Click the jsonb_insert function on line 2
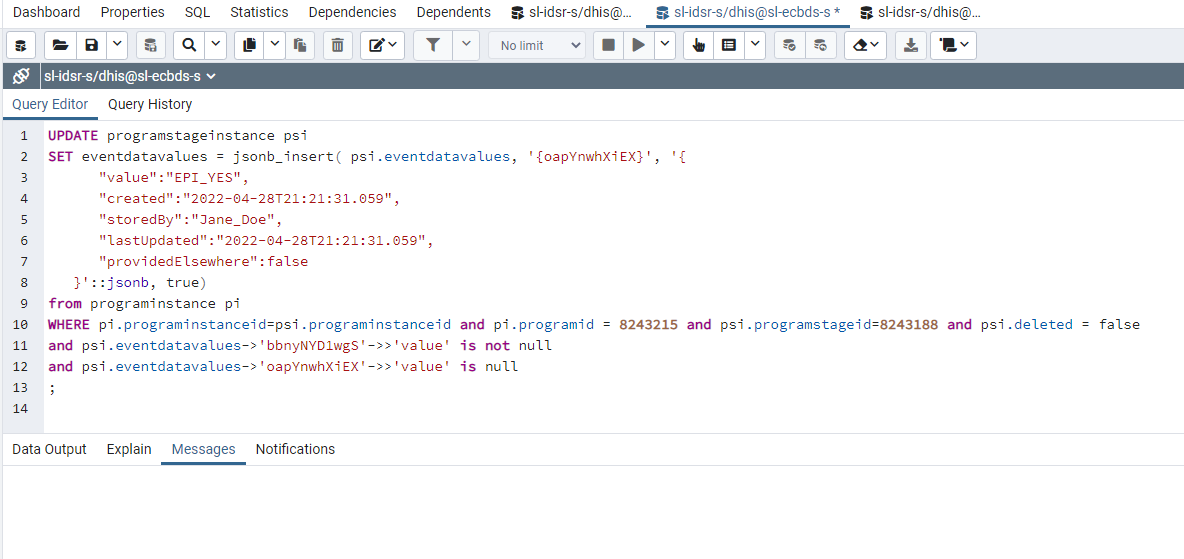Viewport: 1184px width, 559px height. (x=285, y=157)
